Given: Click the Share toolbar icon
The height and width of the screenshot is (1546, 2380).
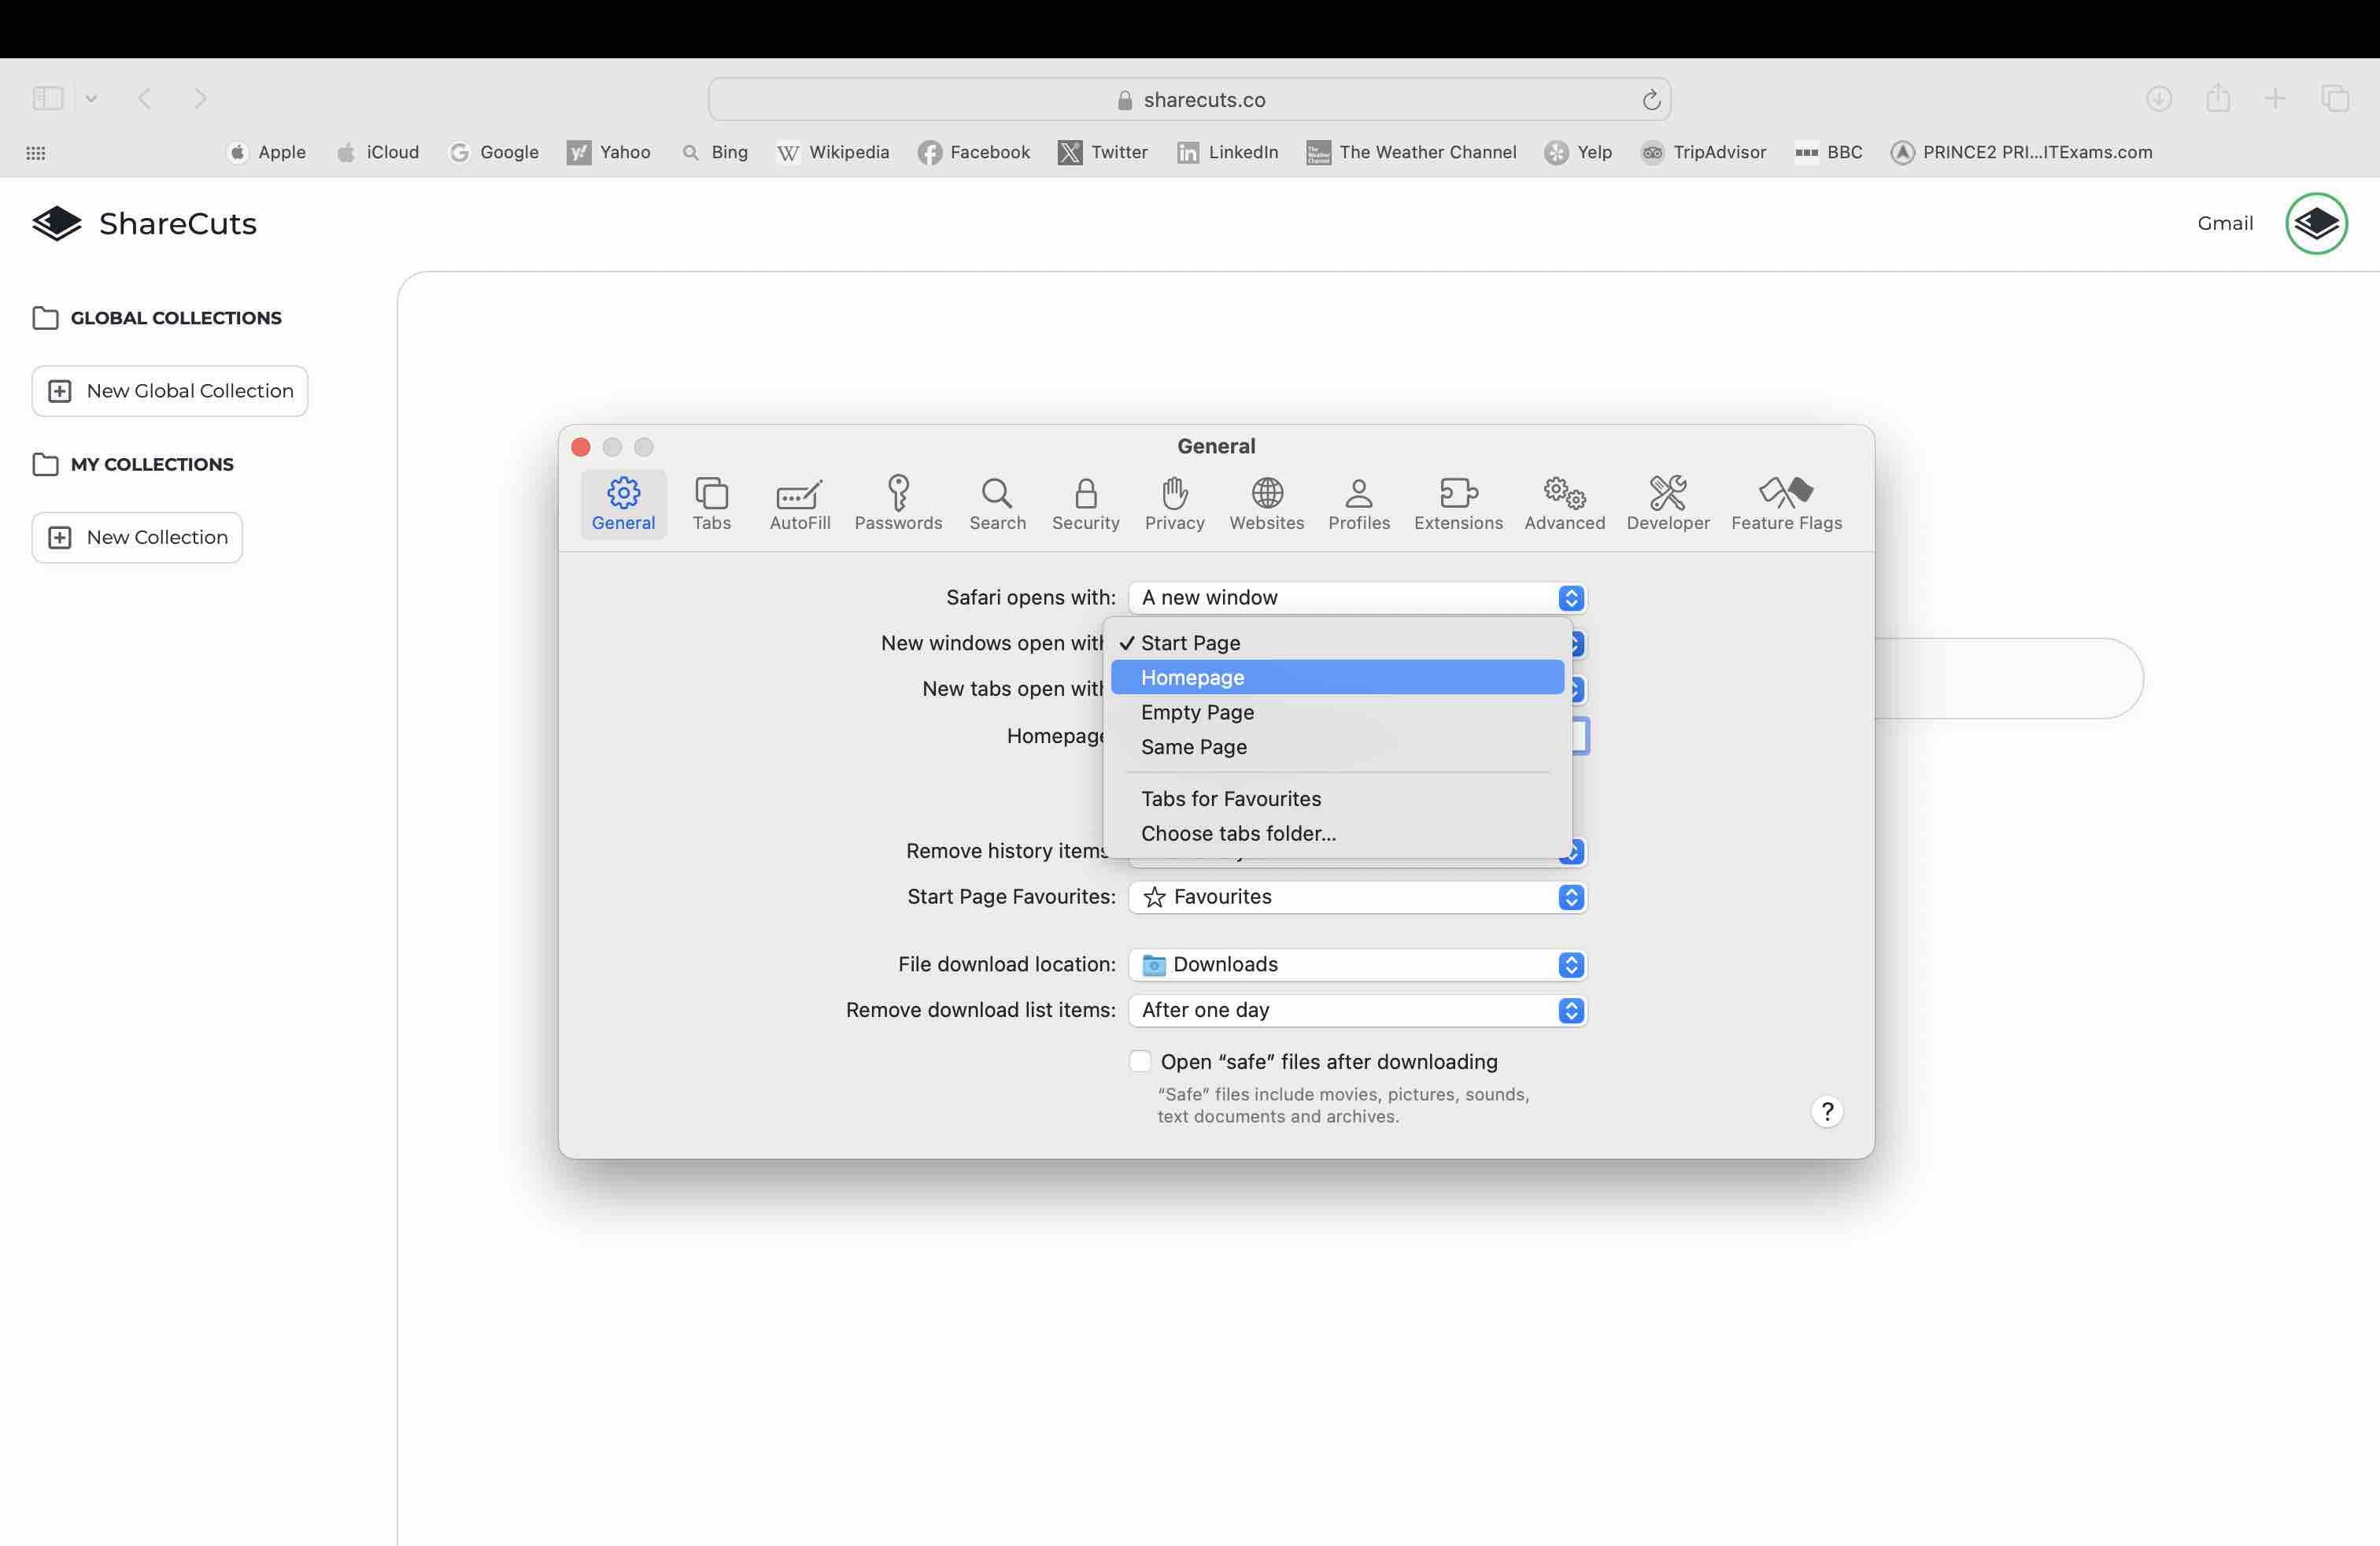Looking at the screenshot, I should coord(2218,98).
